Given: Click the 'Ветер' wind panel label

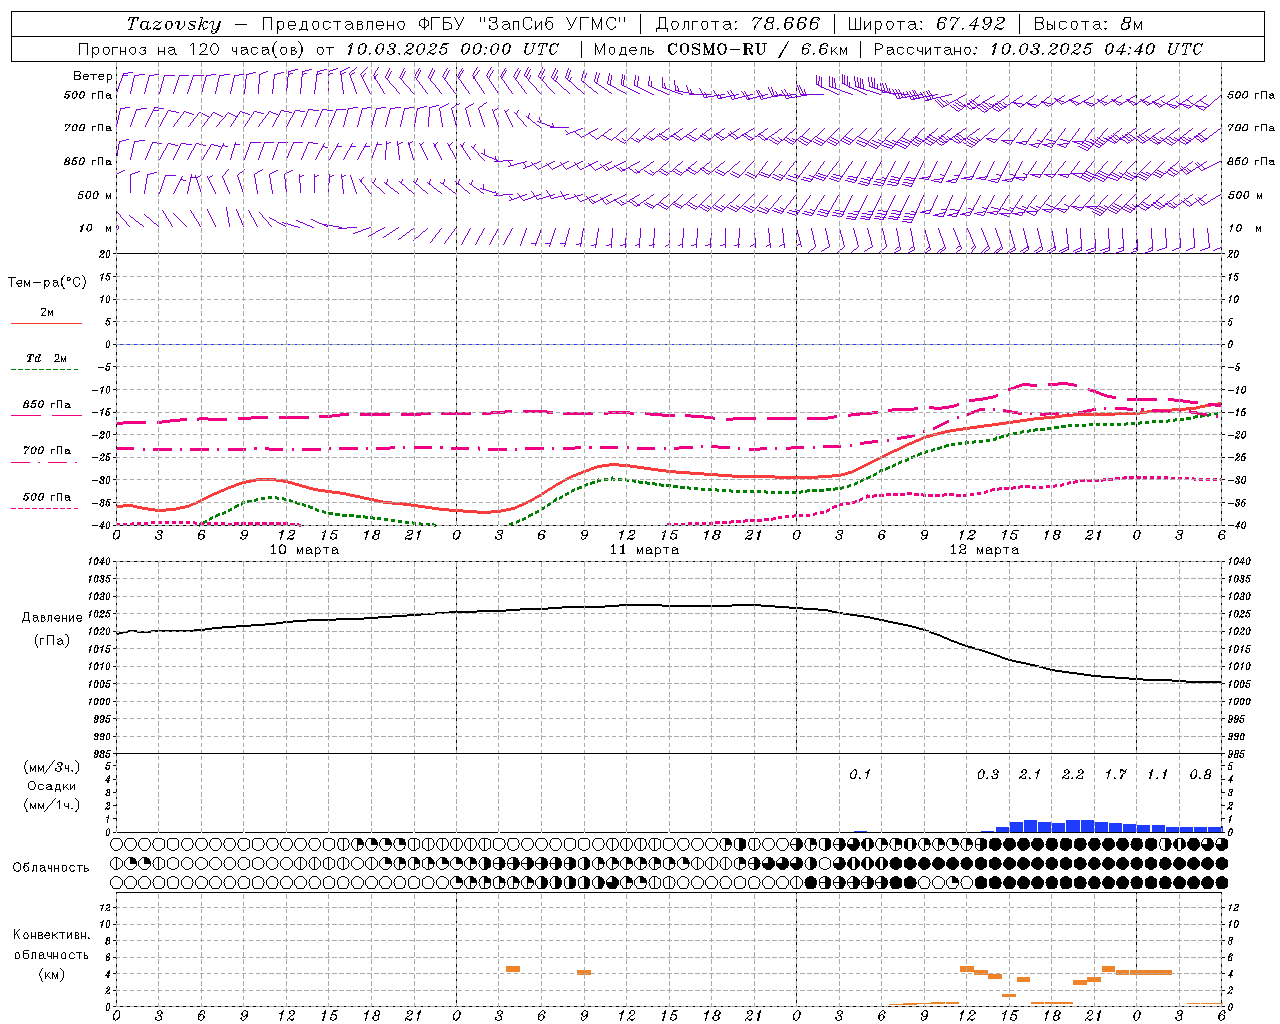Looking at the screenshot, I should (x=92, y=76).
